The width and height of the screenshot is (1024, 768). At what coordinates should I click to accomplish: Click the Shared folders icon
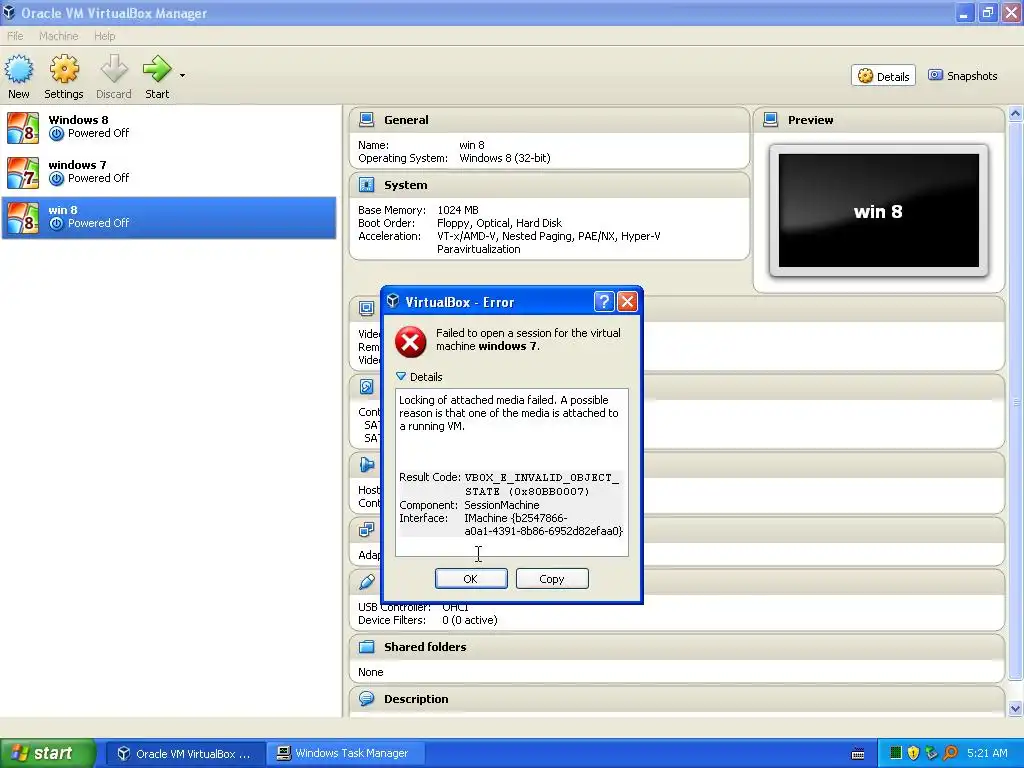366,647
